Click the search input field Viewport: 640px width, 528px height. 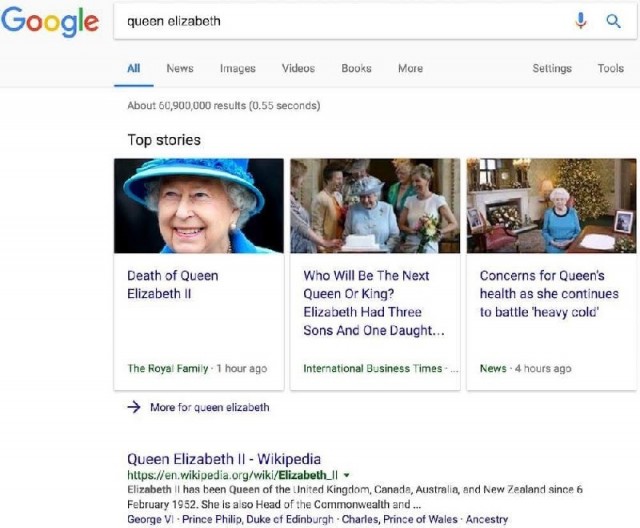340,21
